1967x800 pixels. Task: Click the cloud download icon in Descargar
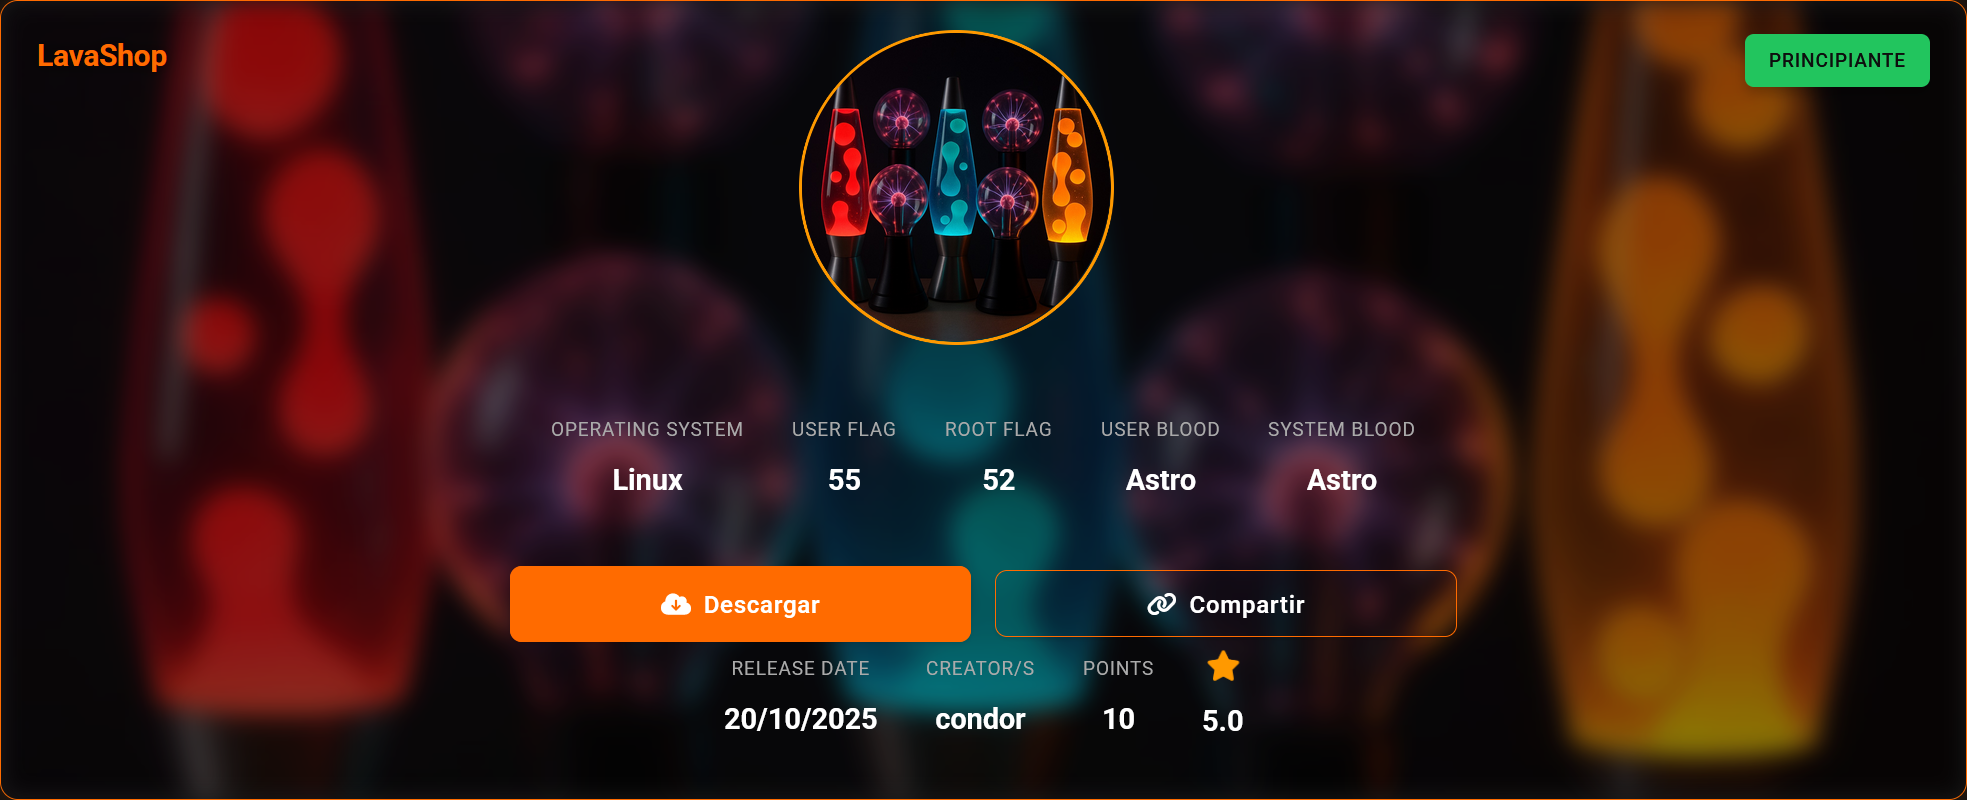tap(676, 604)
